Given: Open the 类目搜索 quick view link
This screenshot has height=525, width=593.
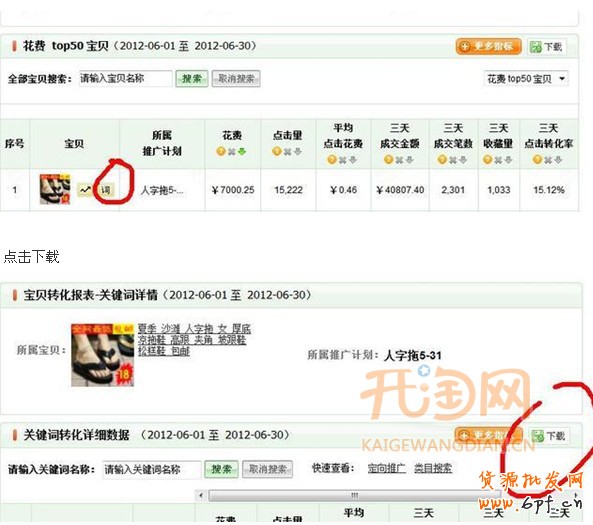Looking at the screenshot, I should [433, 468].
